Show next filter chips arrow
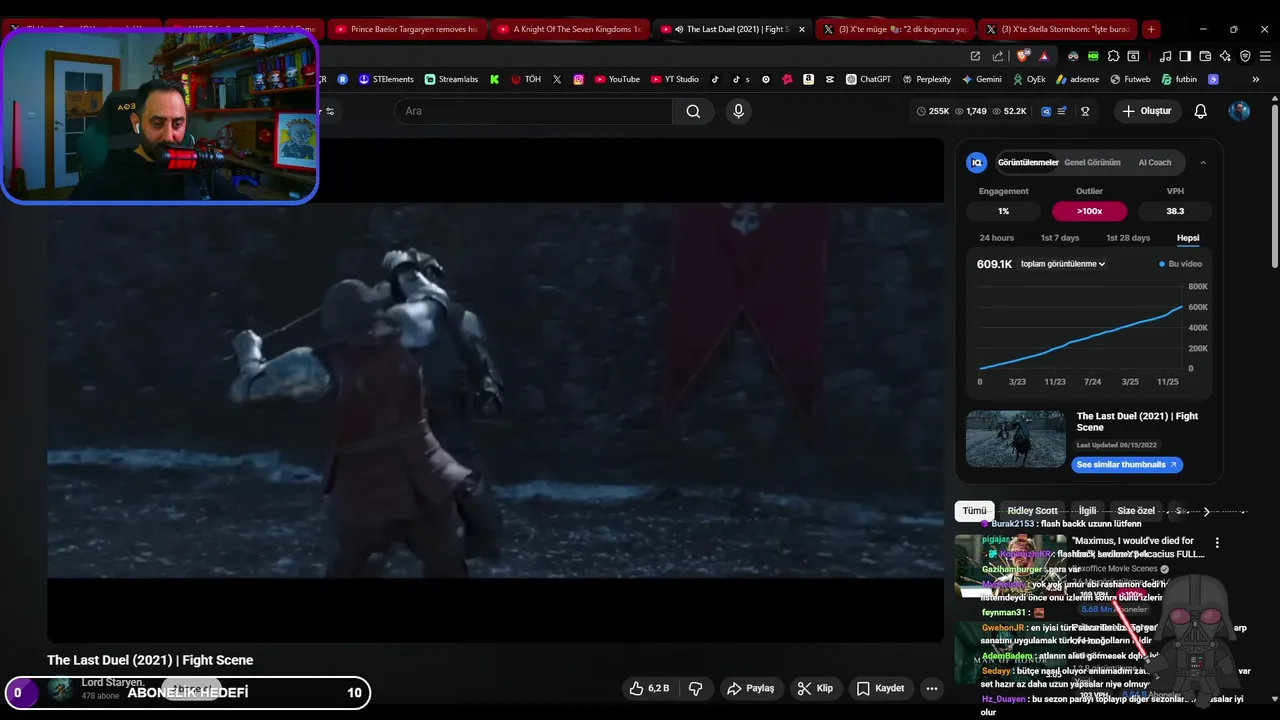Image resolution: width=1280 pixels, height=720 pixels. point(1207,511)
